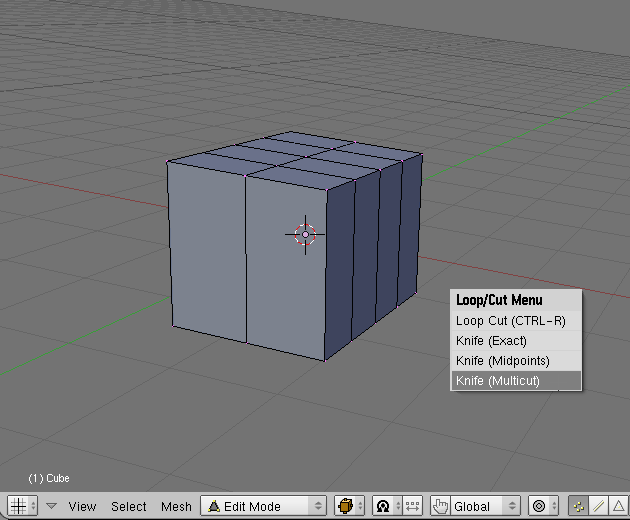Choose Knife (Exact) from menu
This screenshot has width=630, height=520.
[516, 341]
